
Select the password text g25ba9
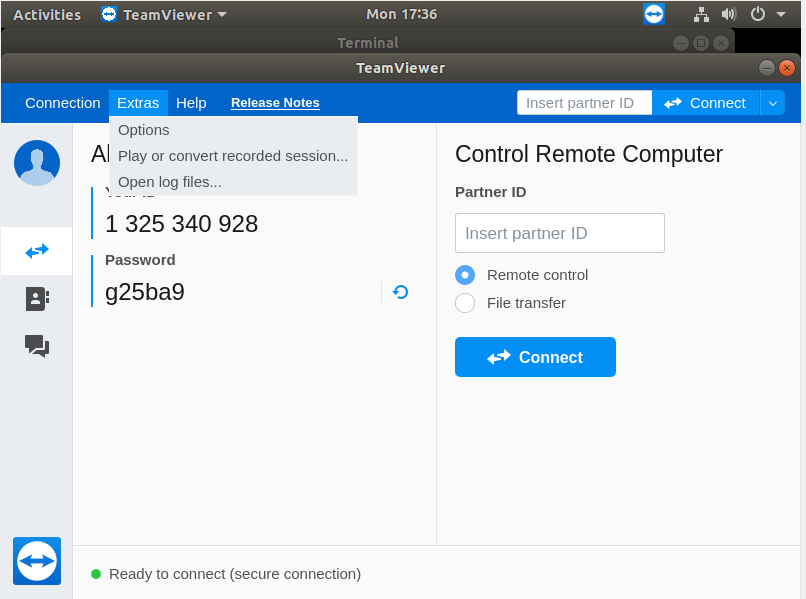tap(144, 292)
